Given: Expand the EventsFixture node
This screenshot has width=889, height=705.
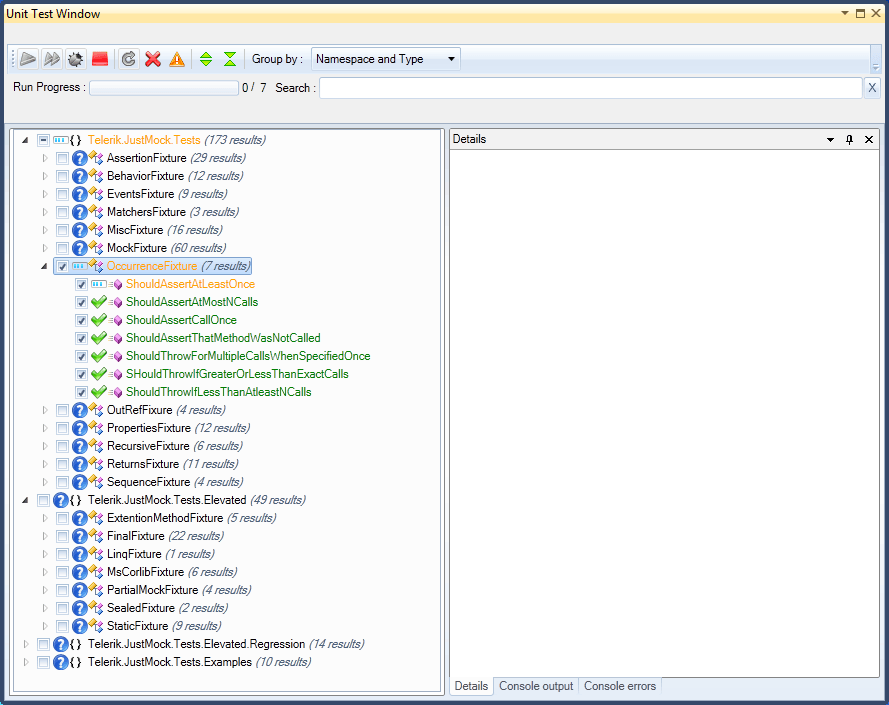Looking at the screenshot, I should click(45, 194).
